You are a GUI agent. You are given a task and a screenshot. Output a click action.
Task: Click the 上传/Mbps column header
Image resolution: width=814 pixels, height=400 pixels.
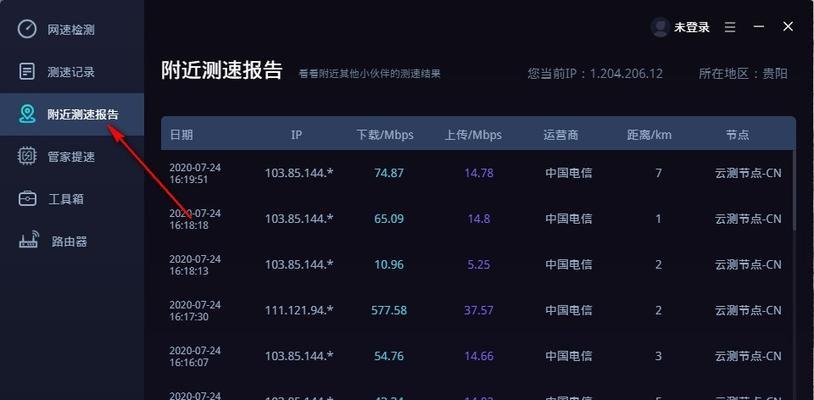click(473, 135)
